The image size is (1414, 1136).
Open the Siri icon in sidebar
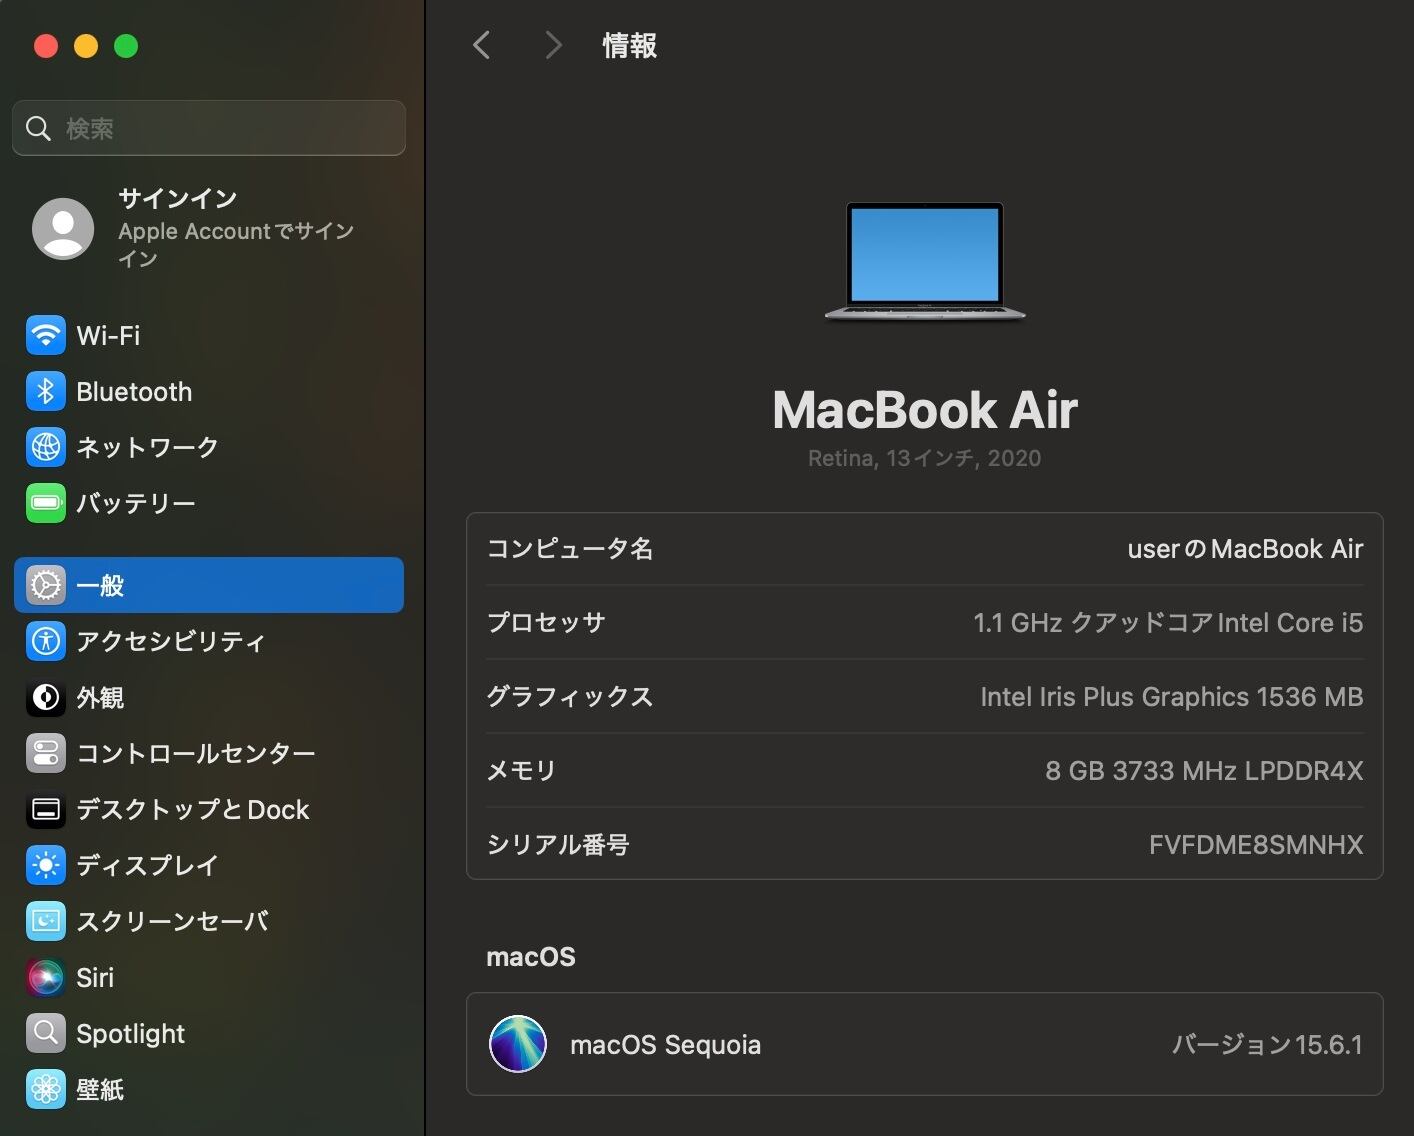click(x=46, y=977)
